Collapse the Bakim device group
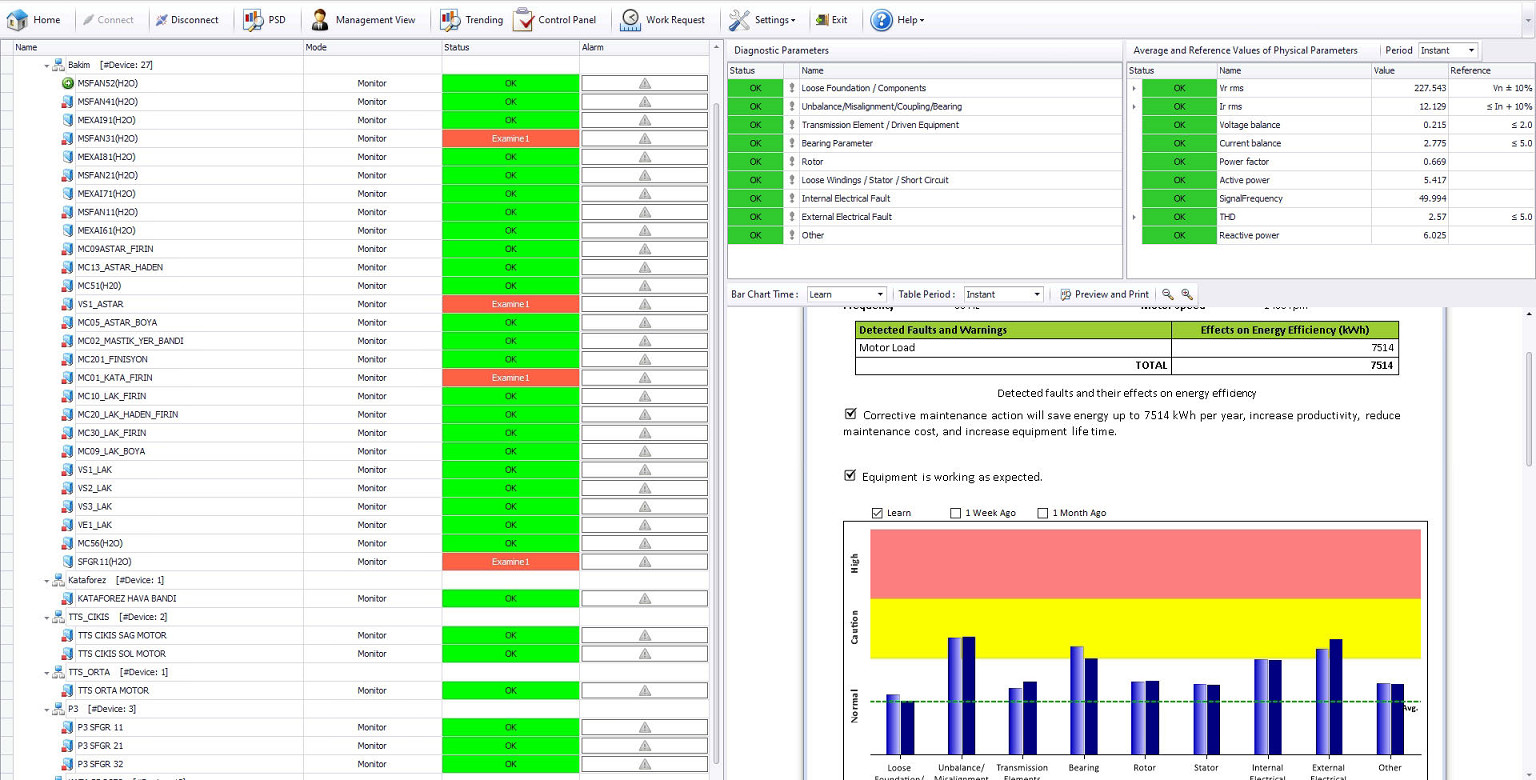1536x780 pixels. (46, 65)
